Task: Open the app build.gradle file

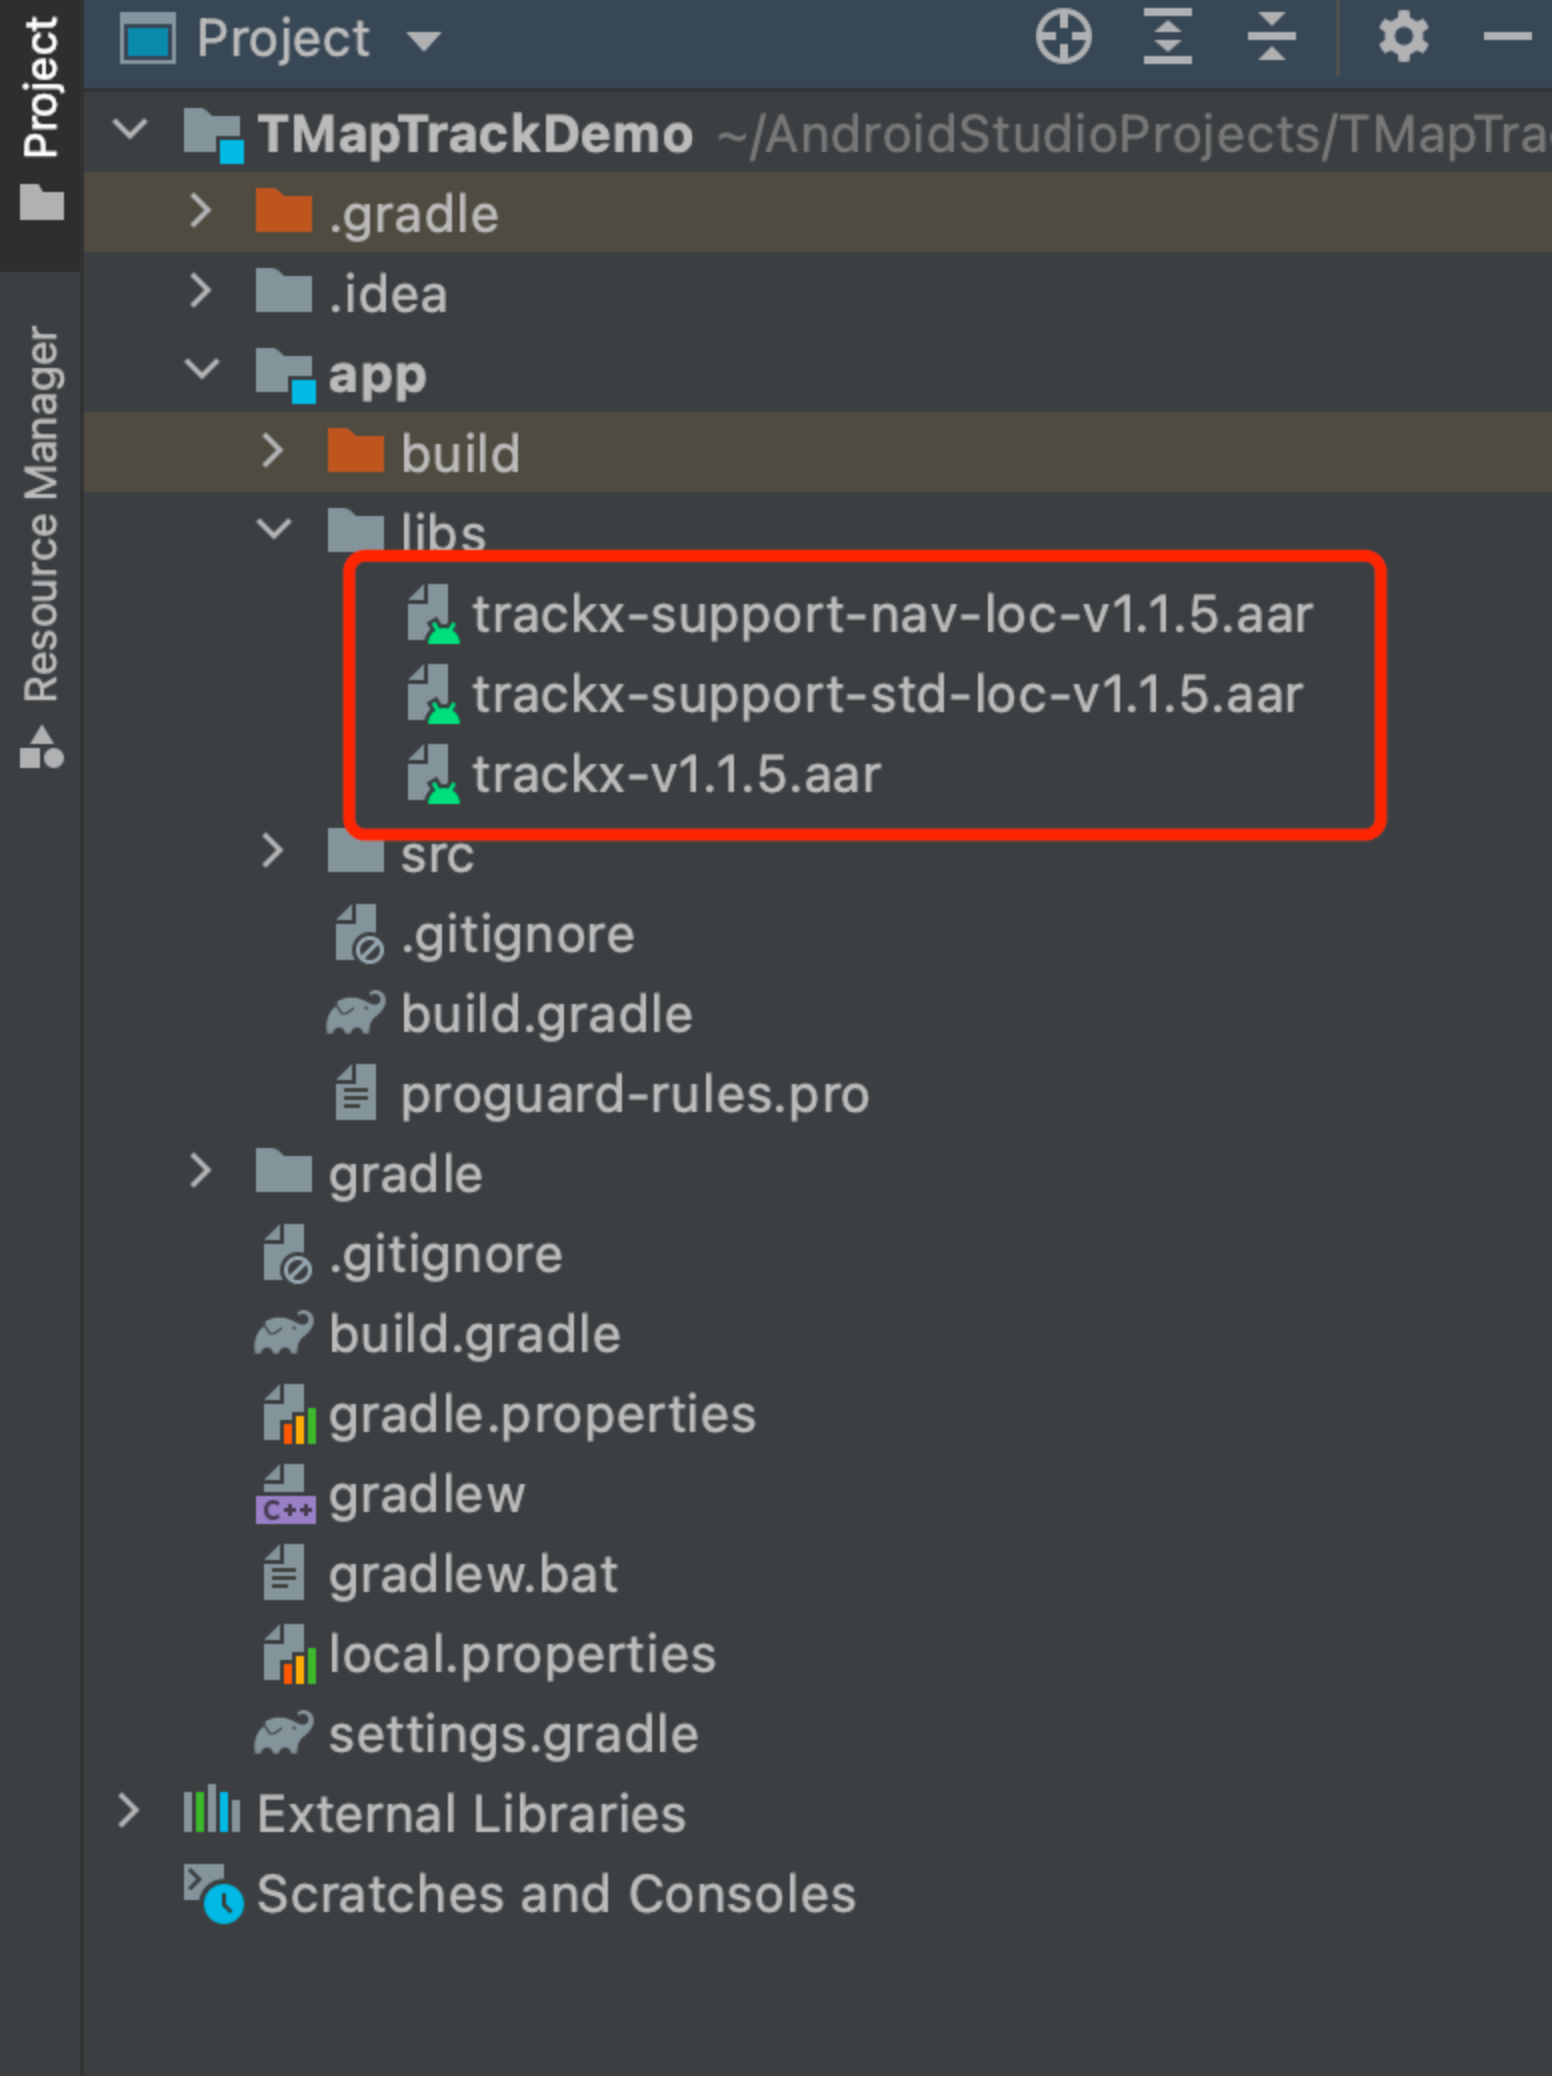Action: [546, 1012]
